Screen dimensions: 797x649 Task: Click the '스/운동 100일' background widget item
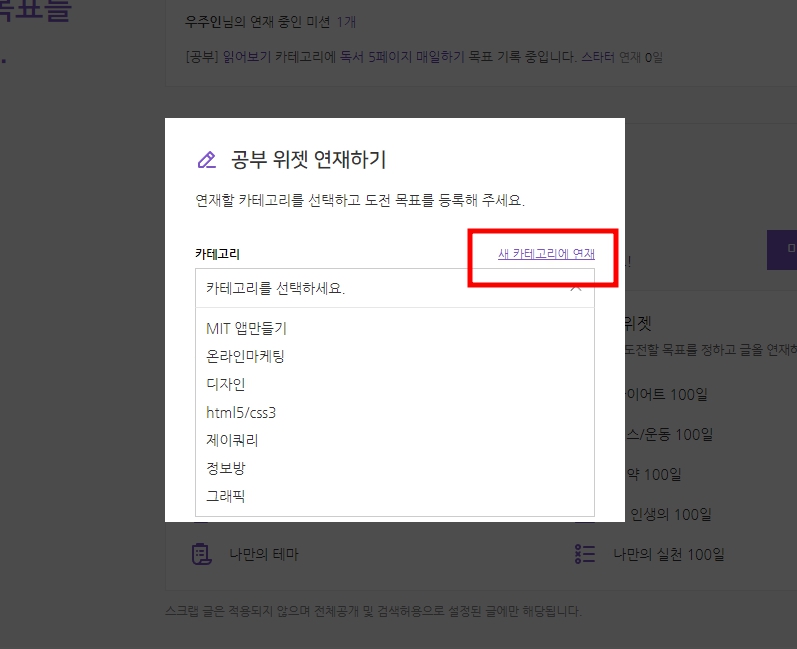tap(669, 435)
